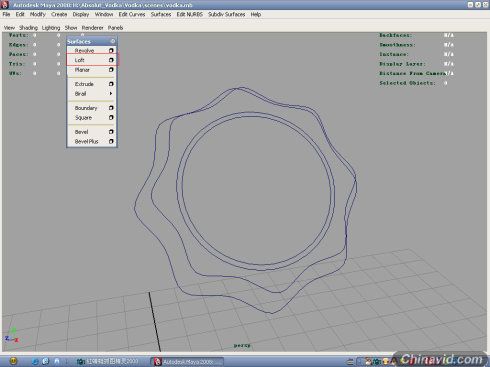The width and height of the screenshot is (490, 367).
Task: Open the panel Renderer menu
Action: 92,28
